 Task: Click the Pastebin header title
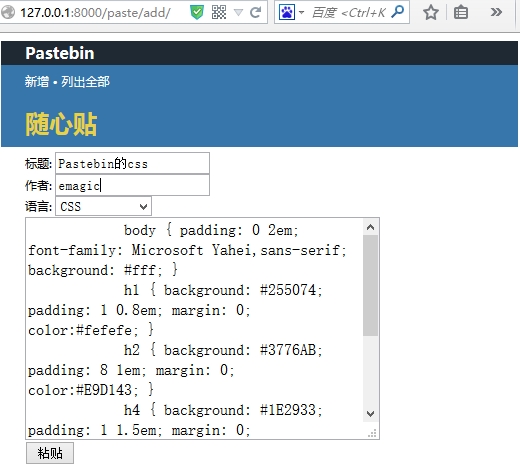(60, 53)
